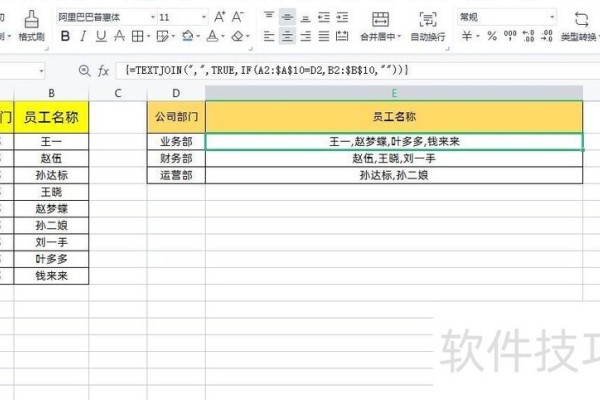Viewport: 600px width, 400px height.
Task: Open the number format box showing 常规
Action: coord(506,17)
